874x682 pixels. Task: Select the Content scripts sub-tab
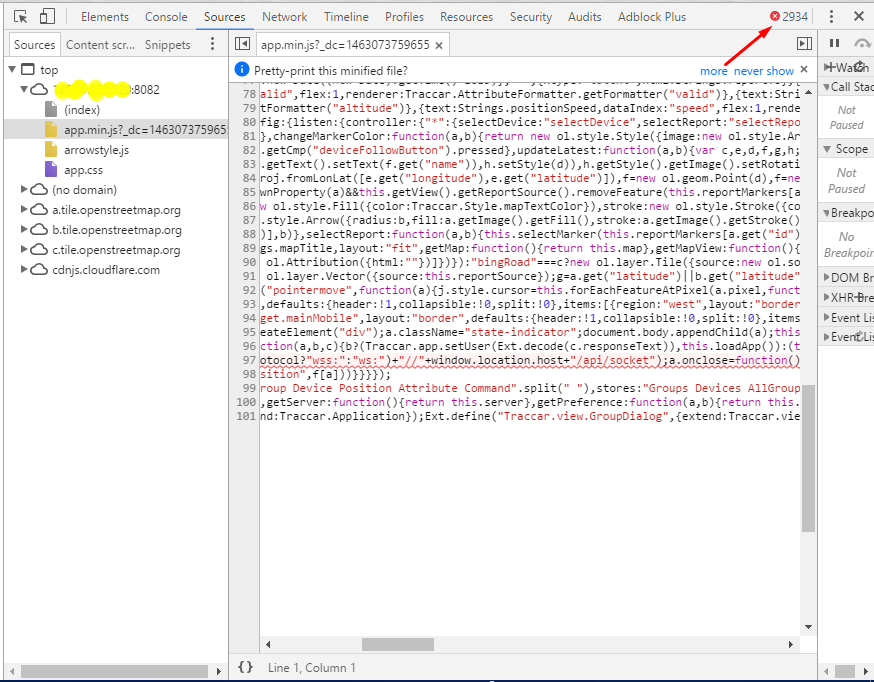click(x=100, y=45)
